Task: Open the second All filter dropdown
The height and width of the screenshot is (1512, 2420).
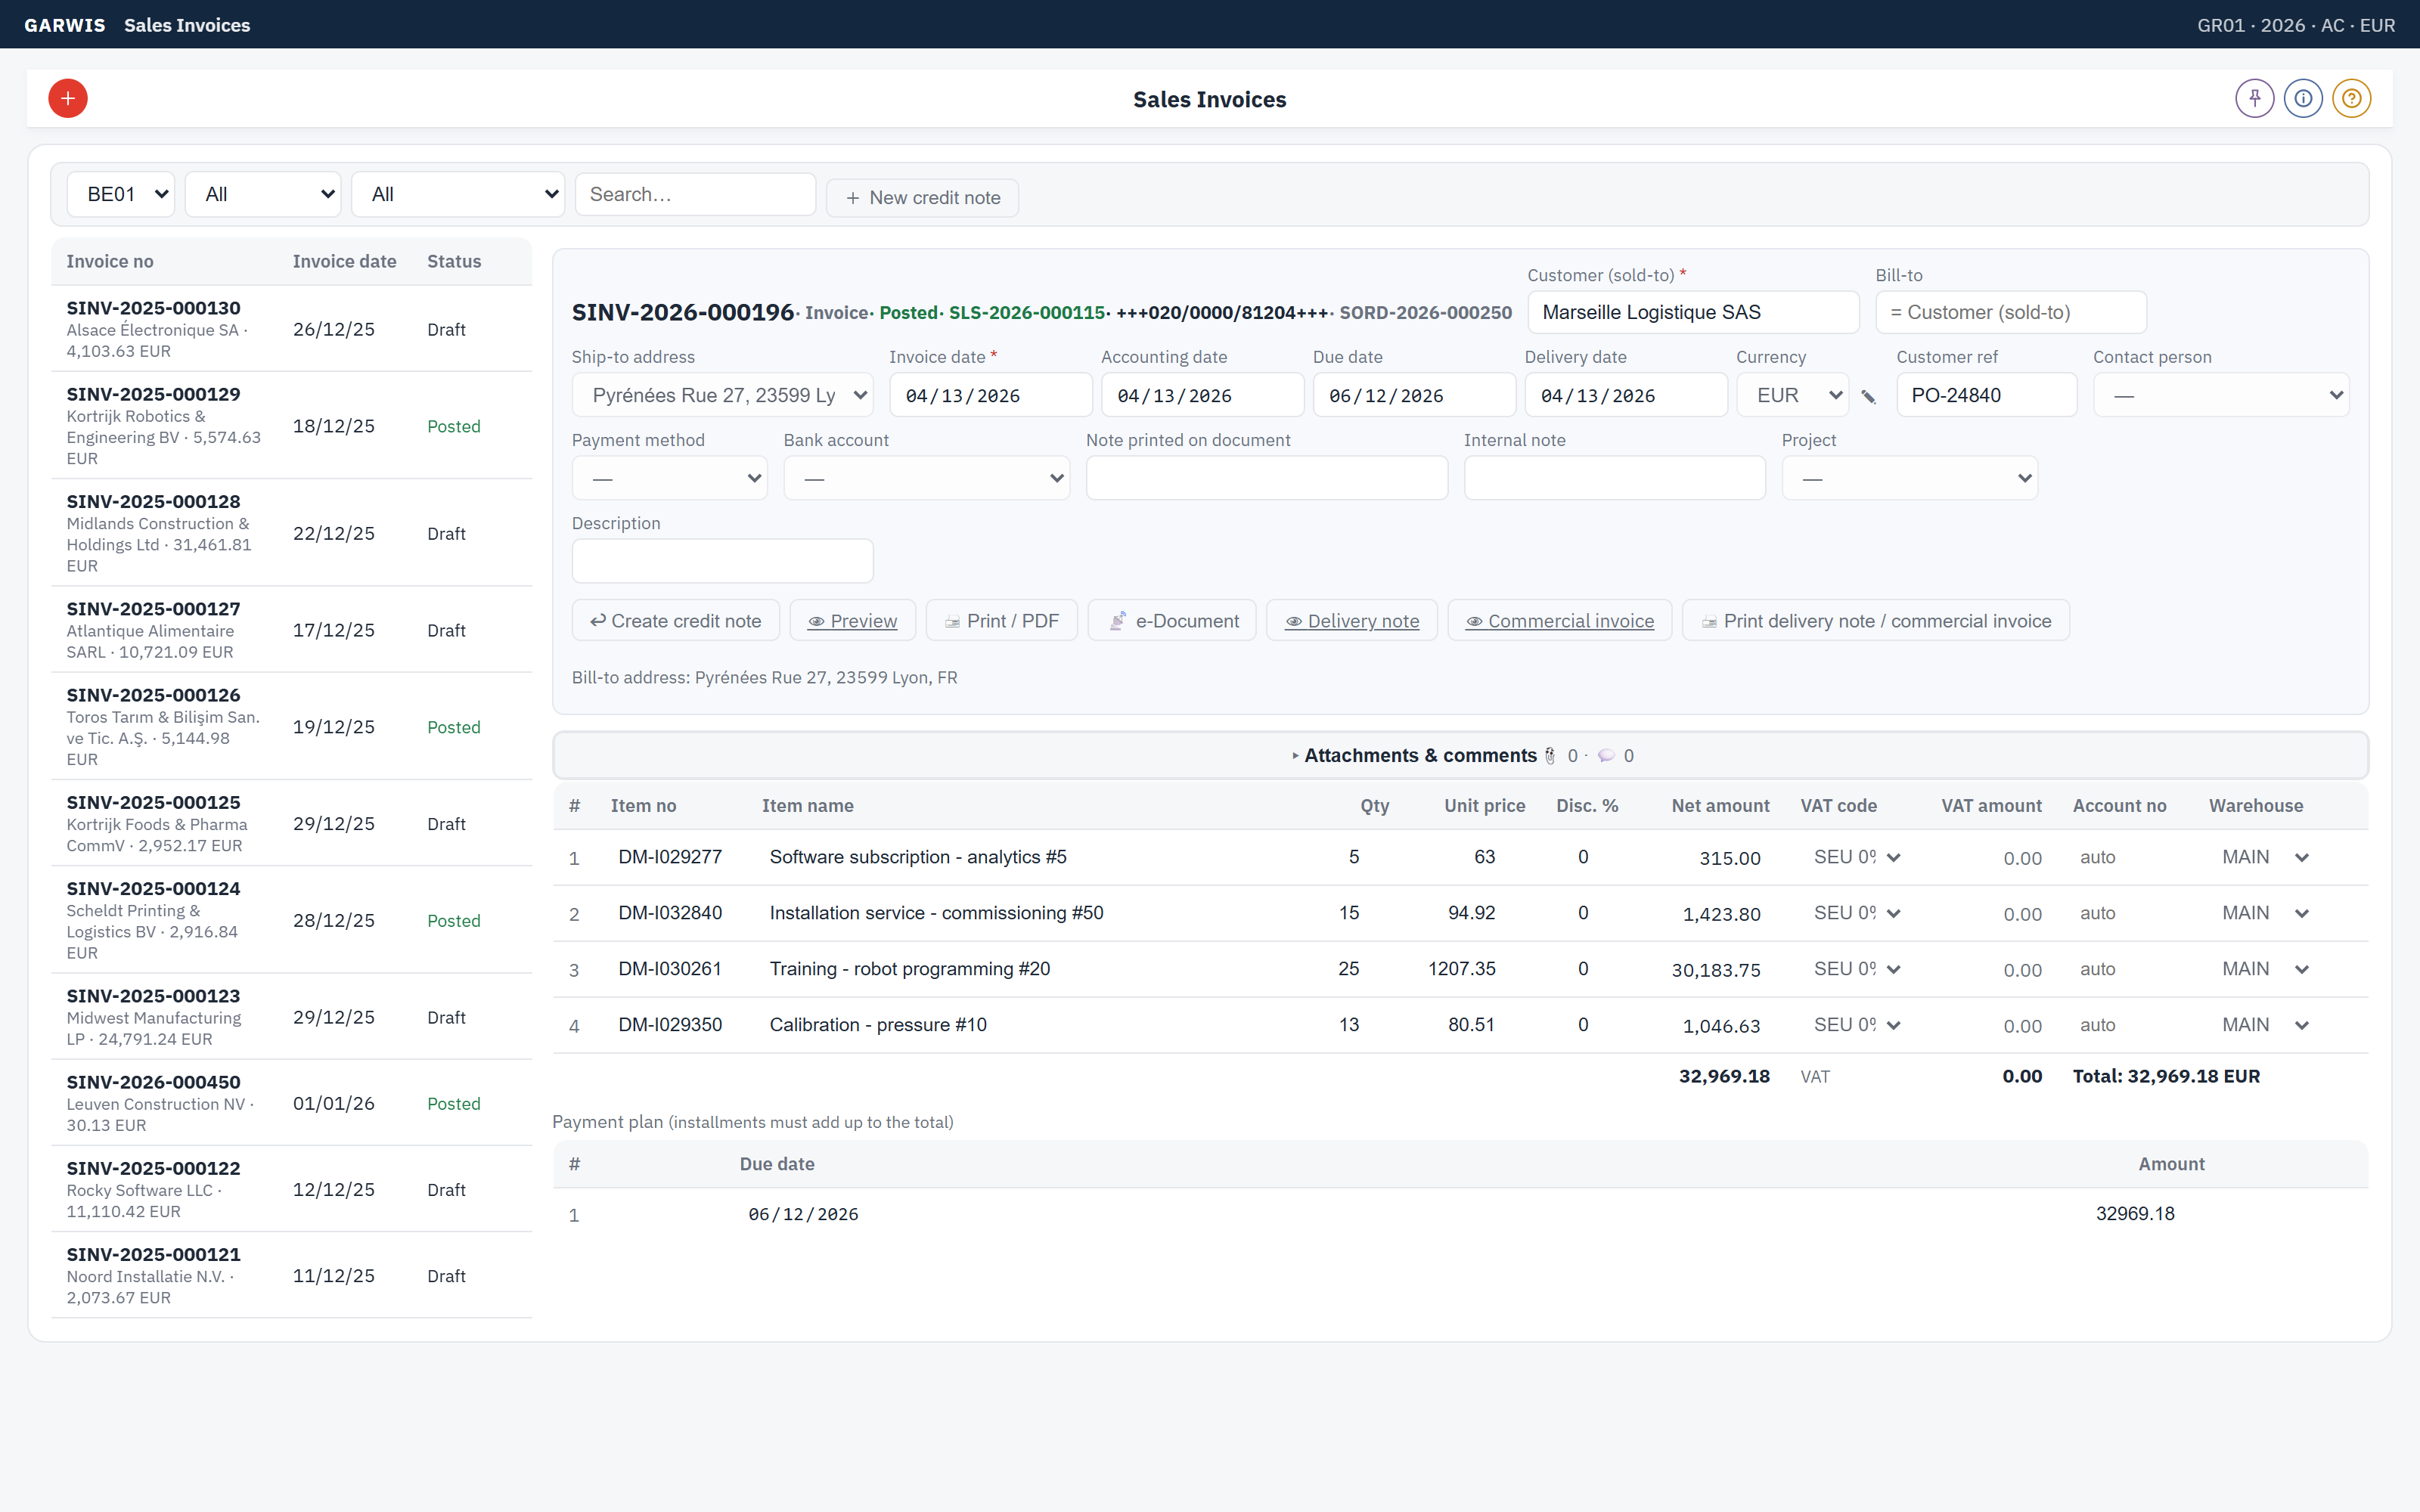Action: (458, 194)
